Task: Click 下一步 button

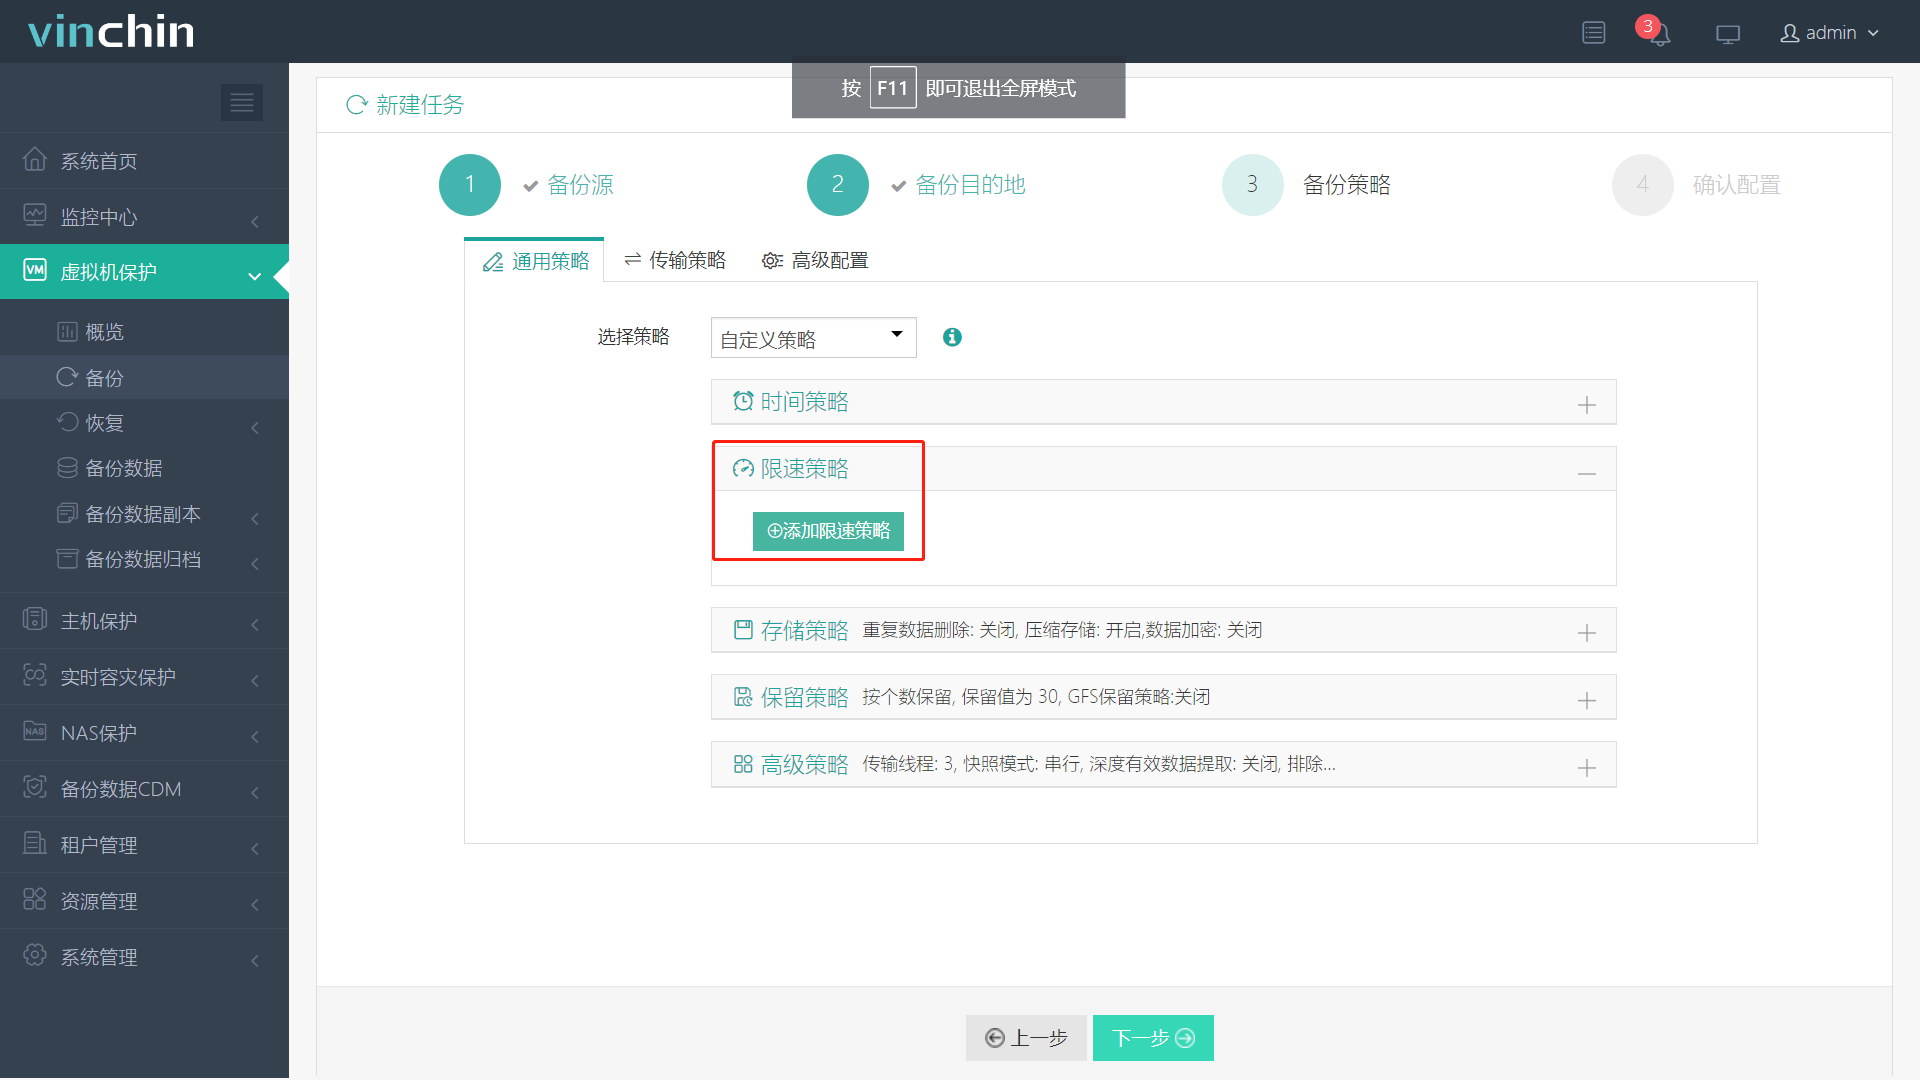Action: coord(1153,1038)
